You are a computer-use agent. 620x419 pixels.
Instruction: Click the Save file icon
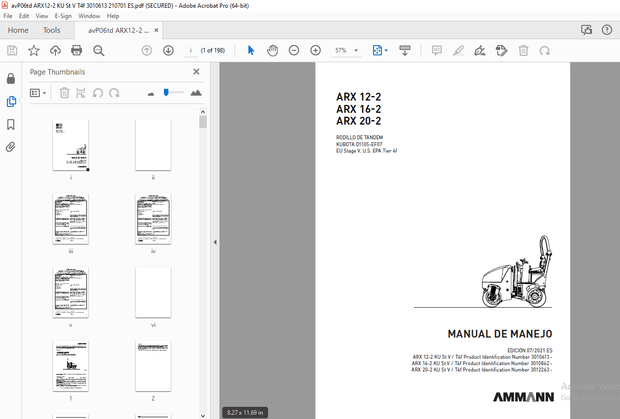[x=12, y=51]
